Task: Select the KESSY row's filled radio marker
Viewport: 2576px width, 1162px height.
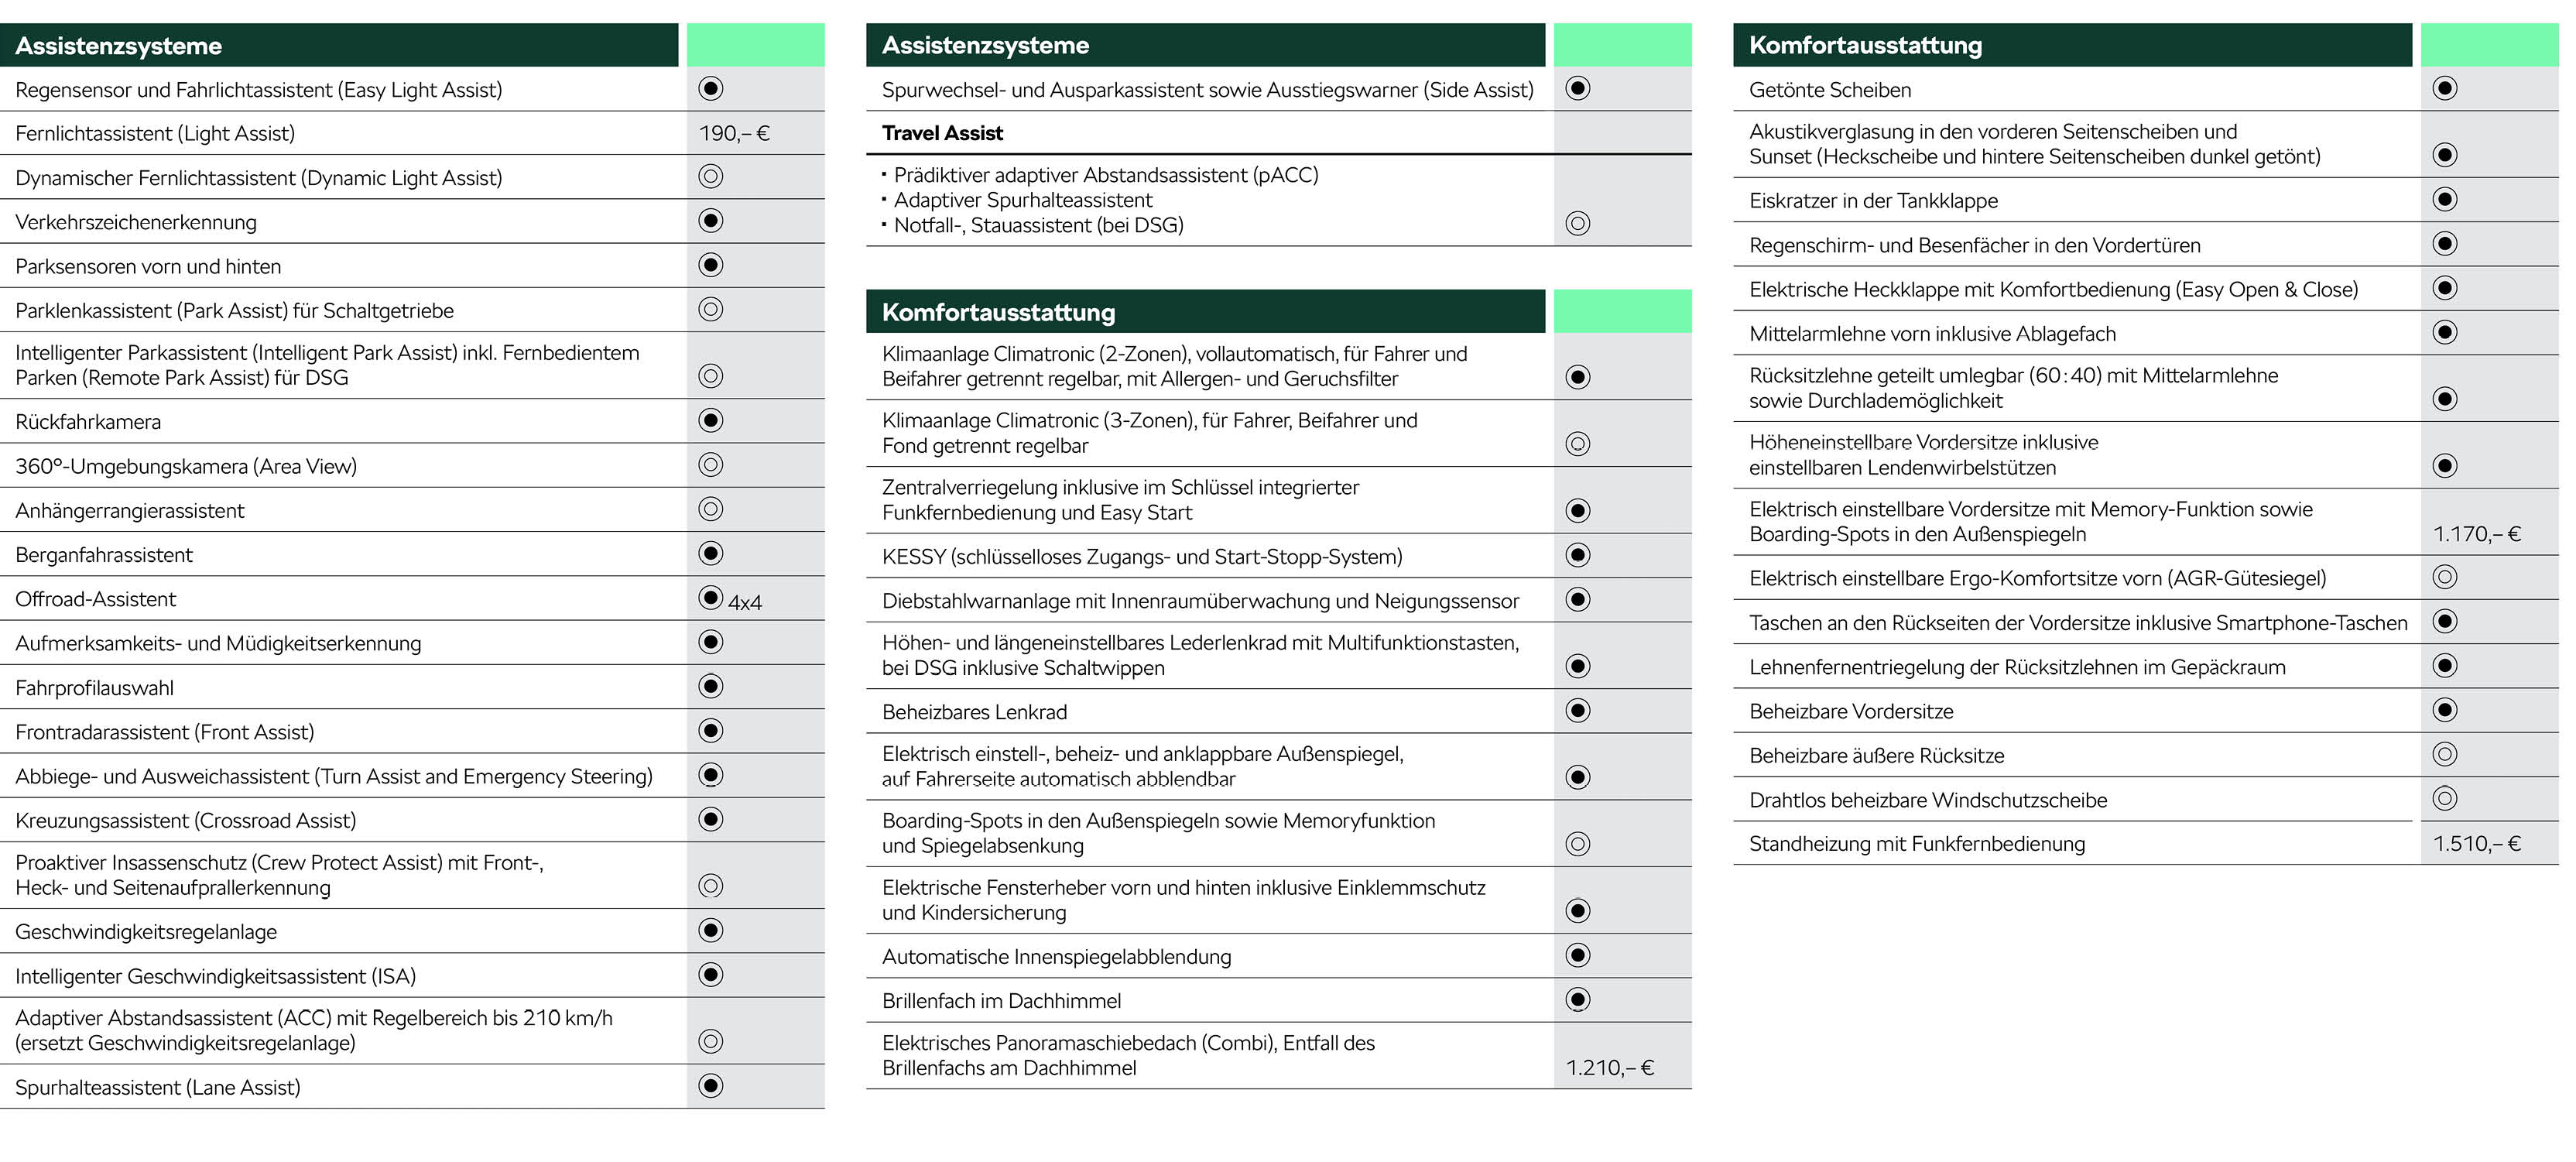Action: (x=1577, y=555)
